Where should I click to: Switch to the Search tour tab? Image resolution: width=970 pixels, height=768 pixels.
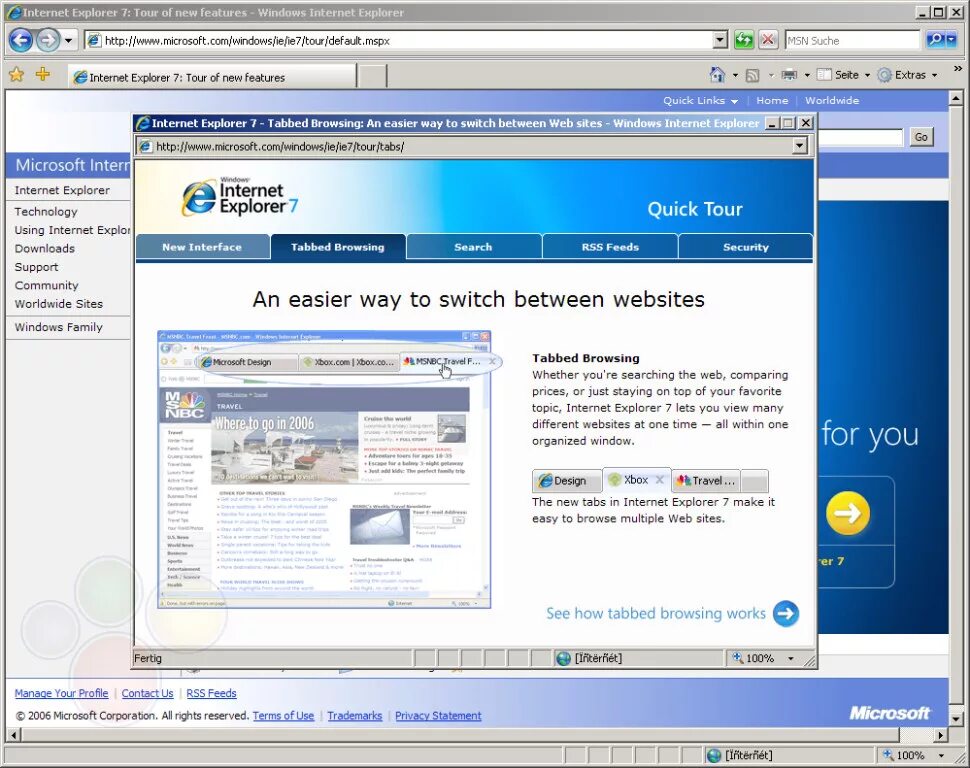(473, 247)
